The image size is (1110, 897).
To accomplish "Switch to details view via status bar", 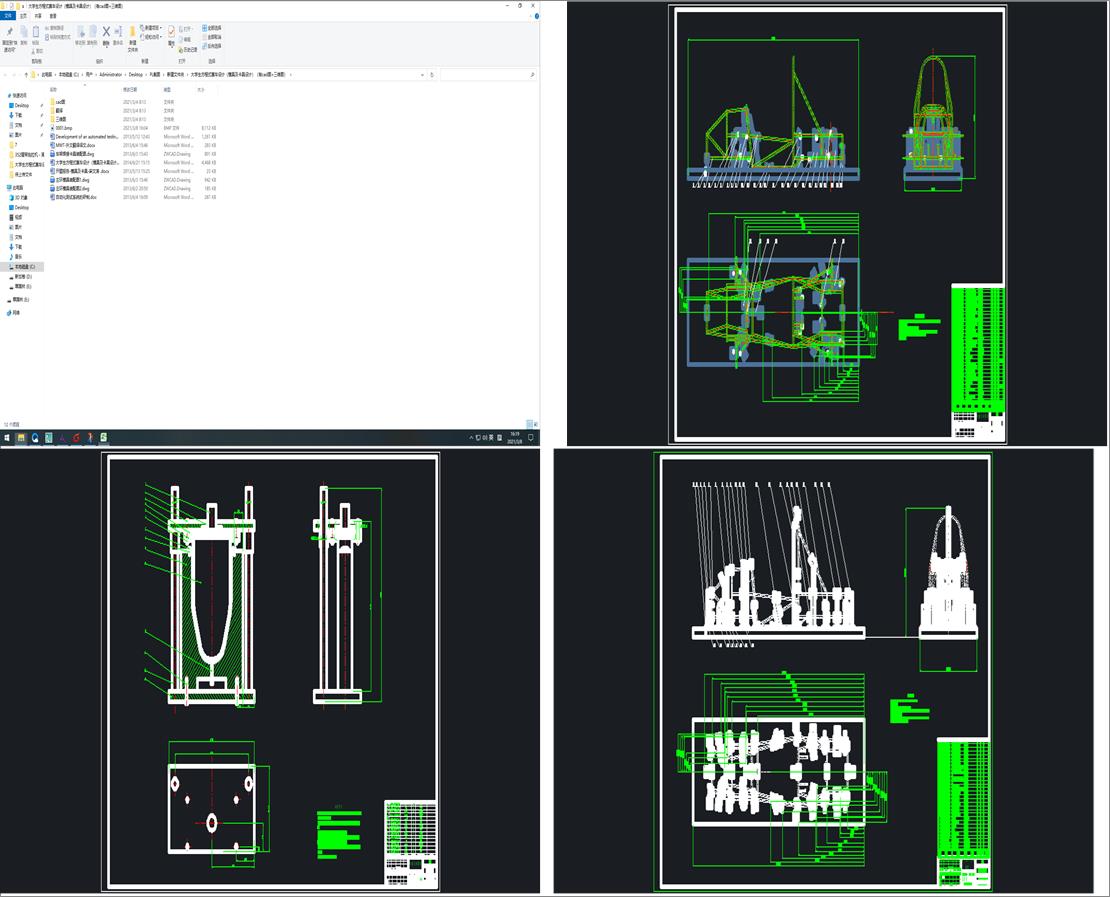I will 530,424.
